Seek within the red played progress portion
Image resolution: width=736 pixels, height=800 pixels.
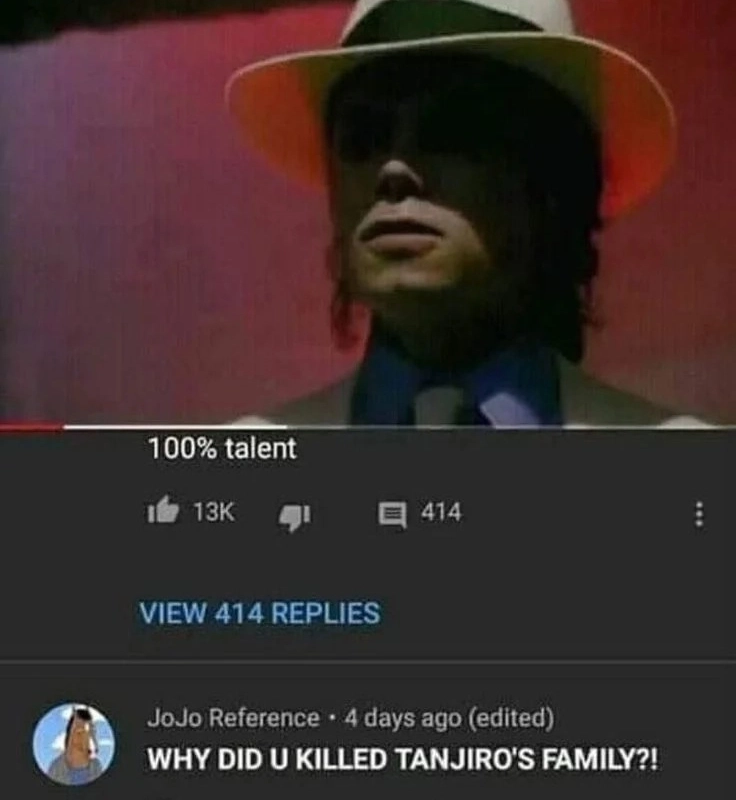32,427
